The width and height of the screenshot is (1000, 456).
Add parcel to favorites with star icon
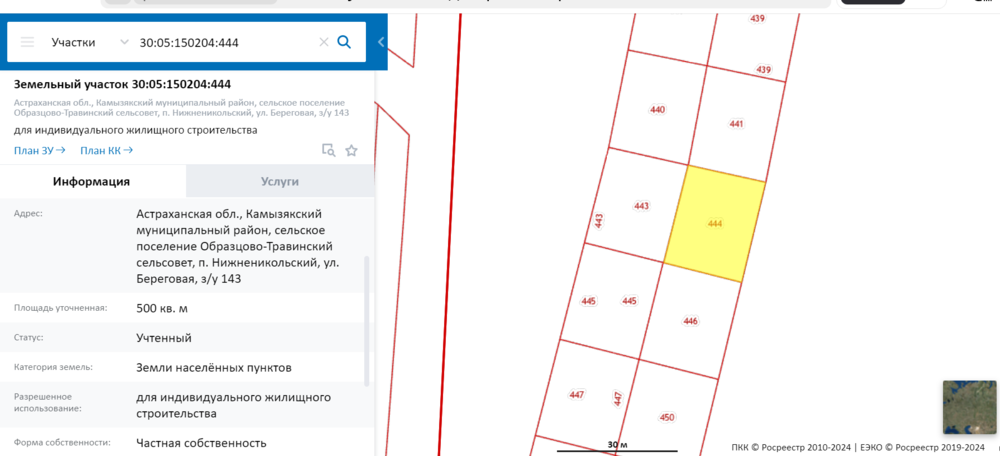pyautogui.click(x=351, y=151)
